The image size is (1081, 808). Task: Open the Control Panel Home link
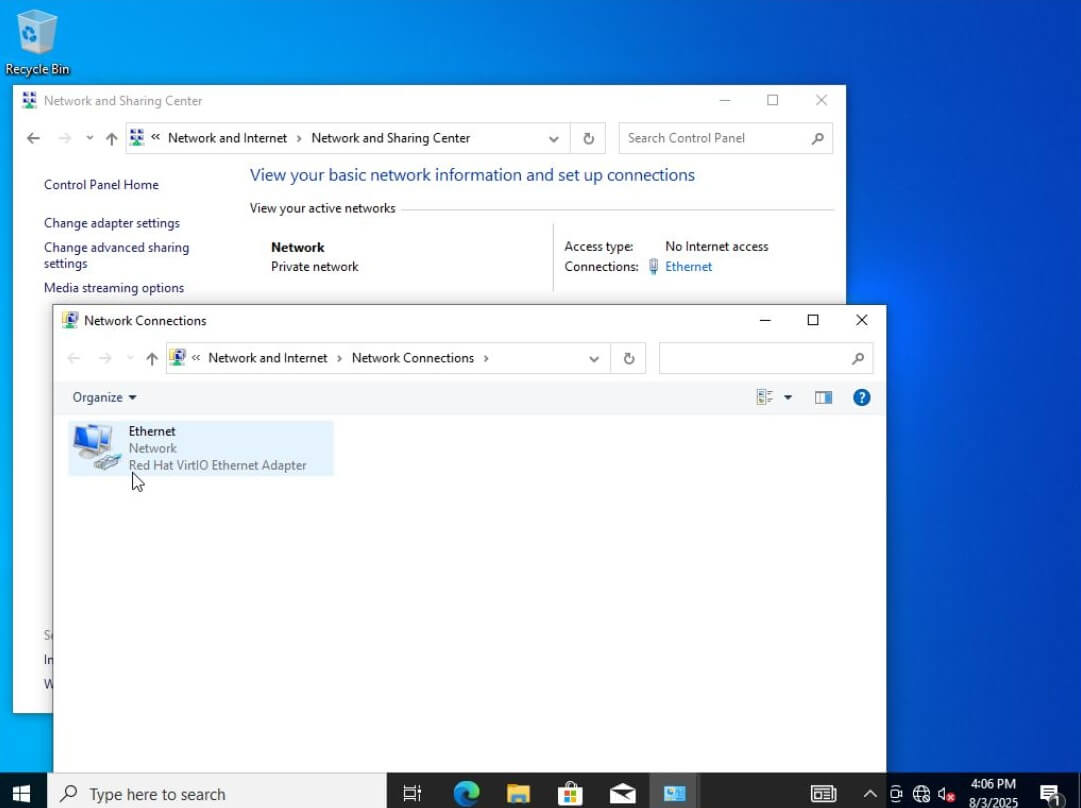point(101,185)
